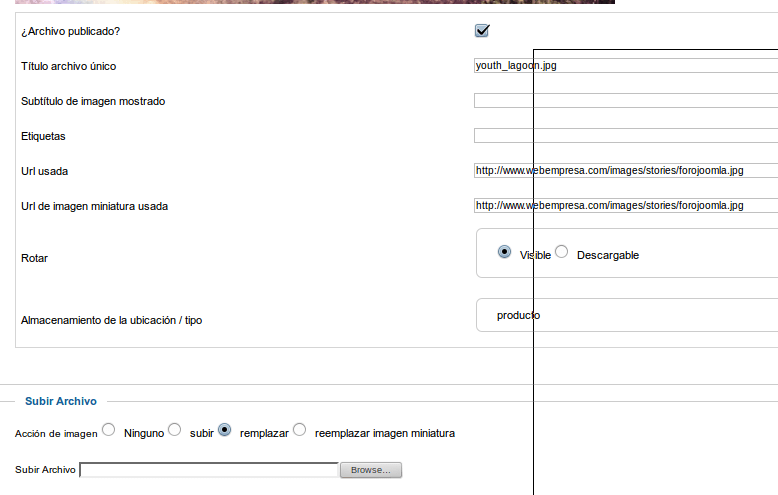
Task: Click the '¿Archivo publicado?' label text
Action: (x=70, y=31)
